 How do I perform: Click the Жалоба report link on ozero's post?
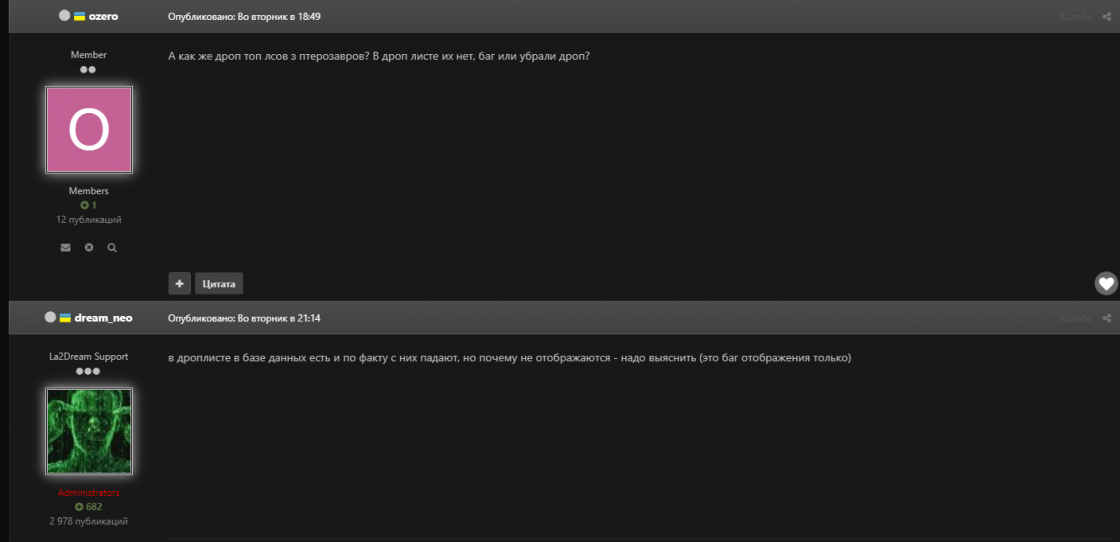click(x=1075, y=17)
